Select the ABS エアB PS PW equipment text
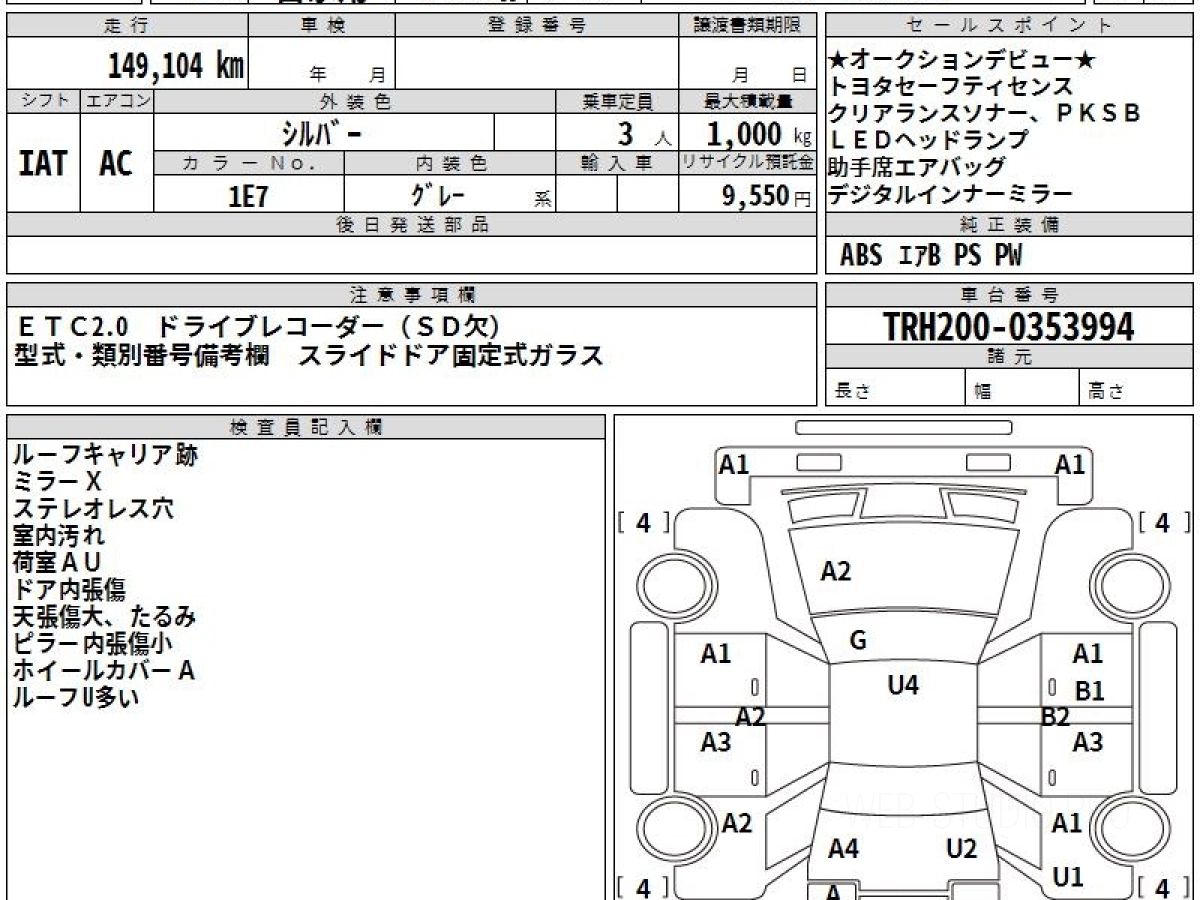1200x900 pixels. coord(931,256)
